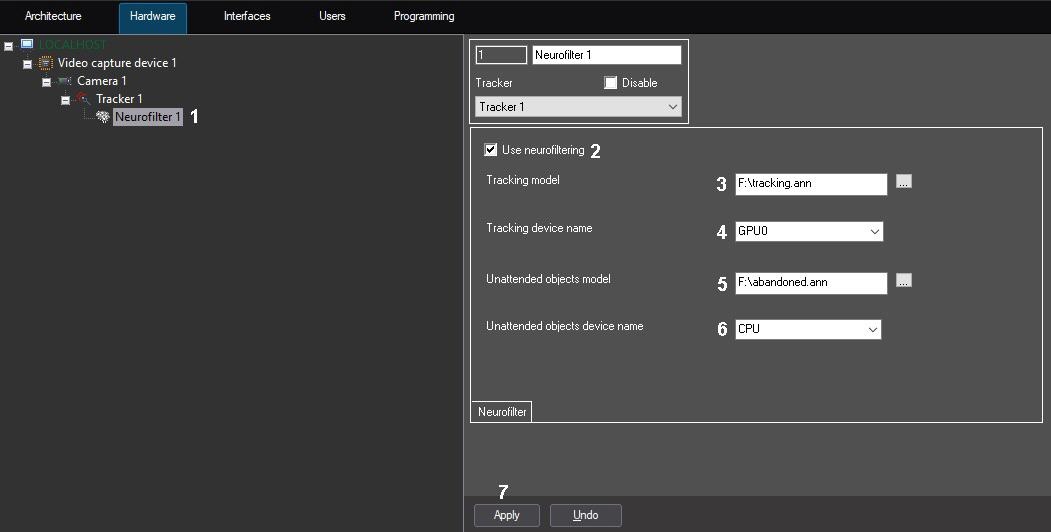Image resolution: width=1051 pixels, height=532 pixels.
Task: Click the Camera 1 icon in tree
Action: click(64, 81)
